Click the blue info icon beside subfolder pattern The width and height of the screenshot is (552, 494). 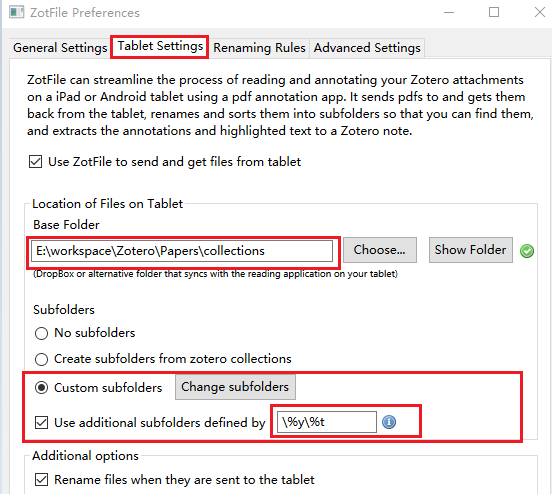[x=389, y=422]
